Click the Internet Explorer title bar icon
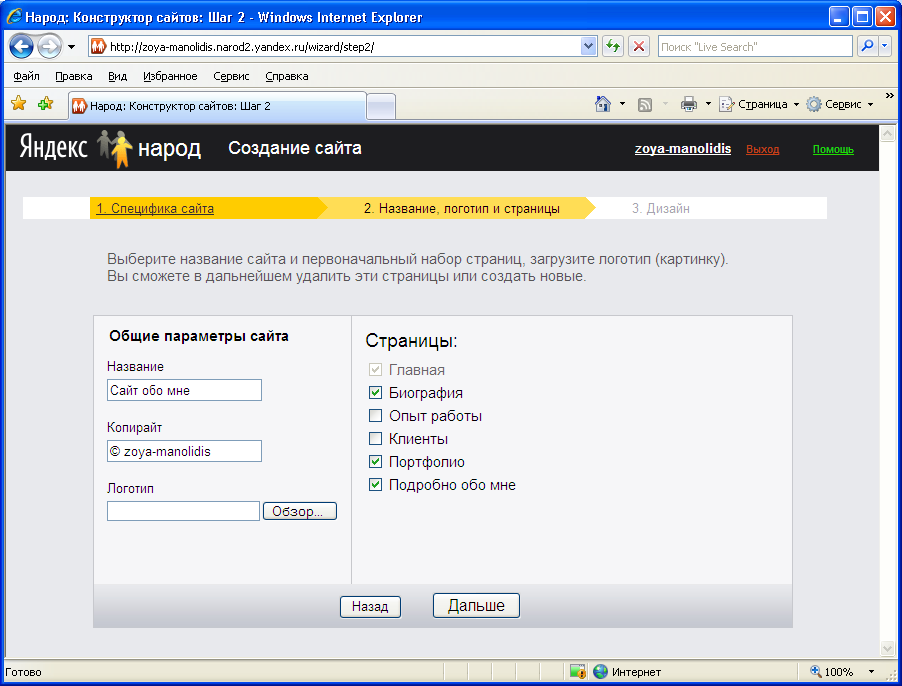The width and height of the screenshot is (902, 686). (14, 17)
